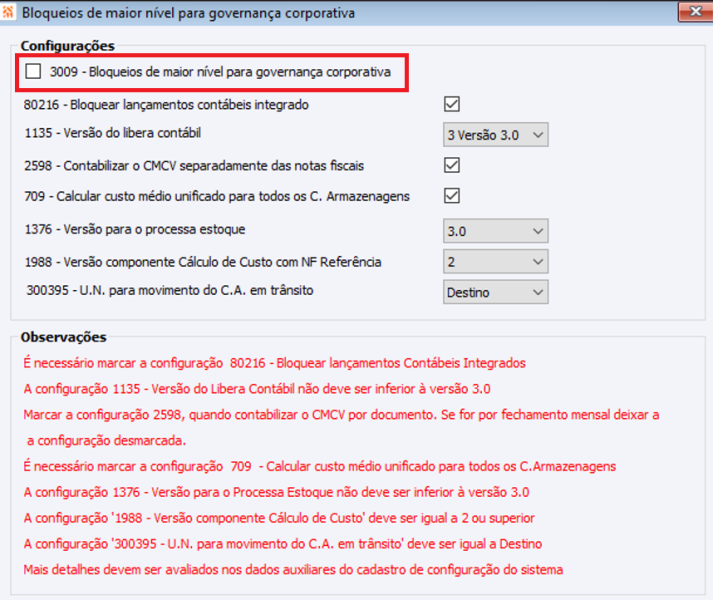This screenshot has height=600, width=713.
Task: Enable checkbox 3009 Bloqueios de maior nível
Action: 33,71
